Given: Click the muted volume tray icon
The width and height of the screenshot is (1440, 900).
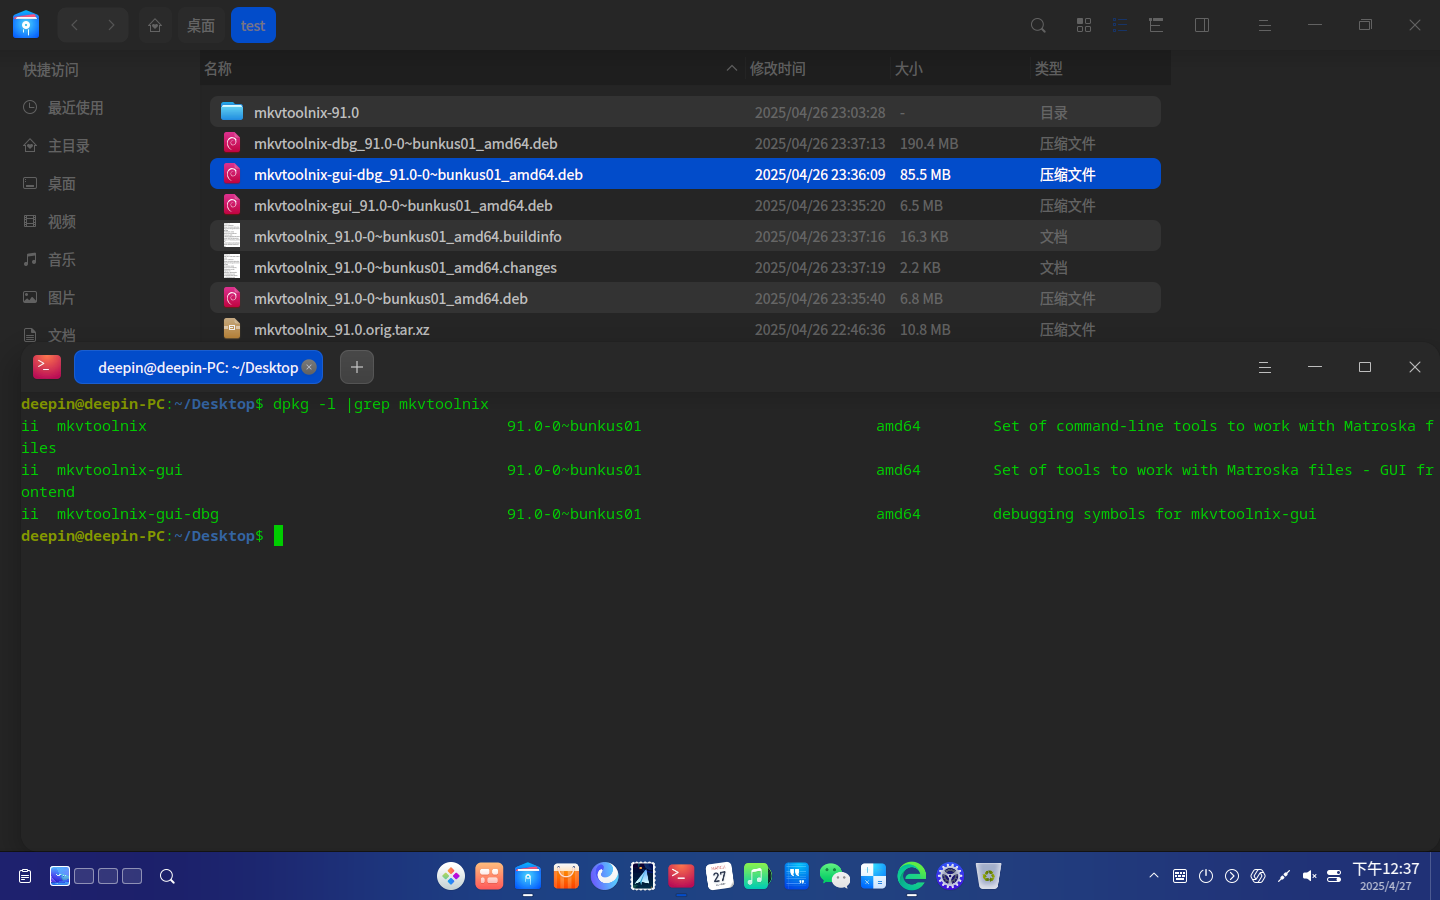Looking at the screenshot, I should click(x=1309, y=876).
